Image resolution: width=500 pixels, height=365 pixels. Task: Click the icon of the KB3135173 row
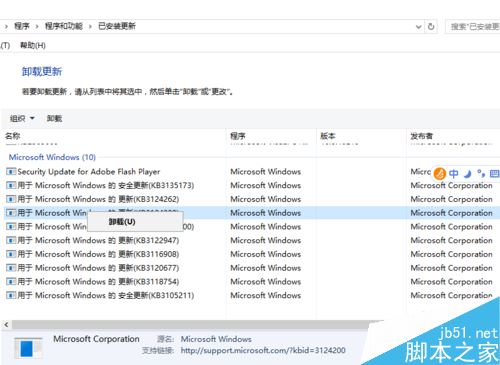click(11, 185)
